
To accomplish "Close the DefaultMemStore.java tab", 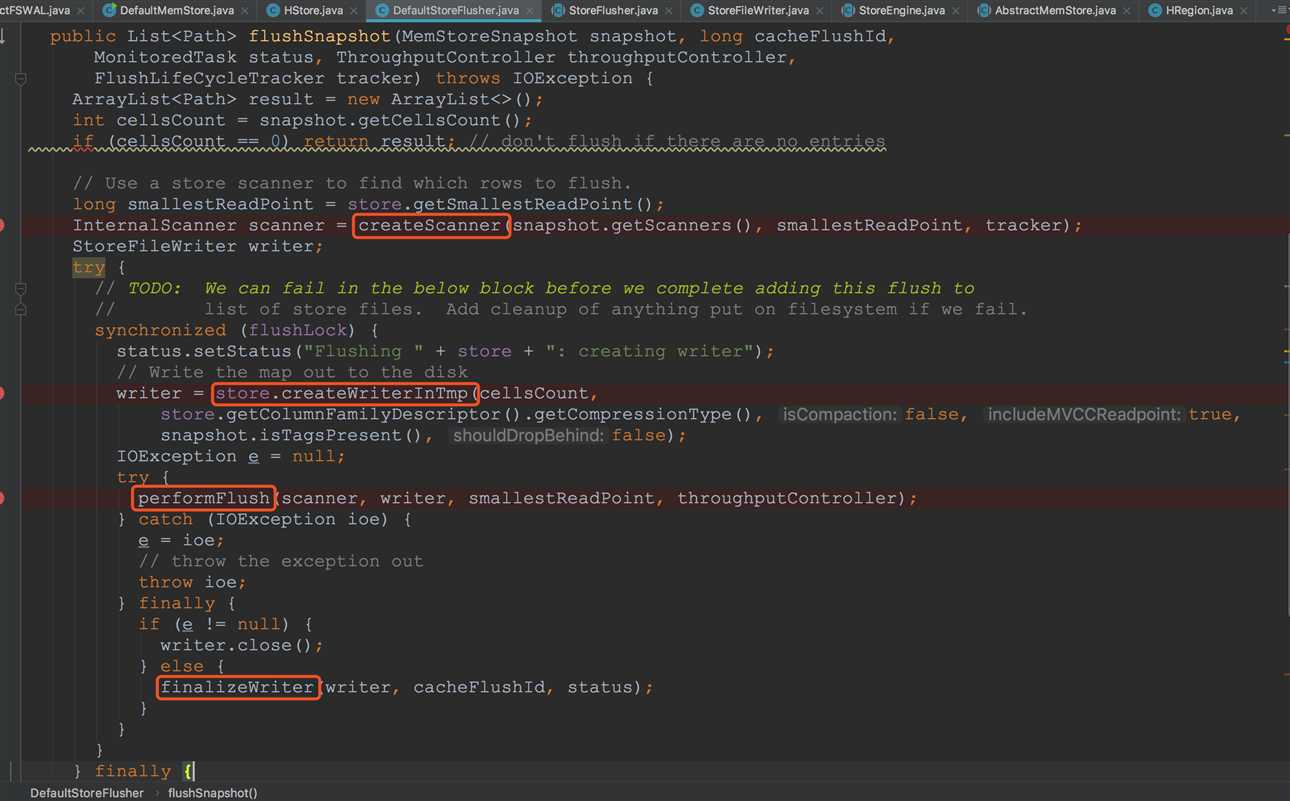I will click(245, 10).
